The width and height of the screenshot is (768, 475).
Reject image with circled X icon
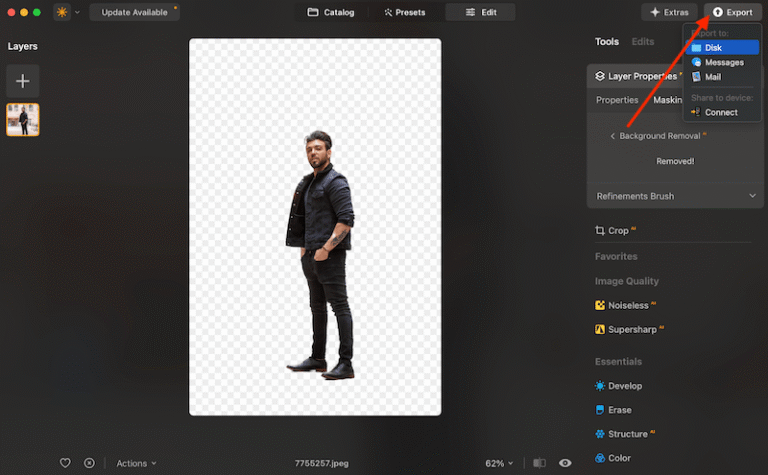(x=89, y=463)
